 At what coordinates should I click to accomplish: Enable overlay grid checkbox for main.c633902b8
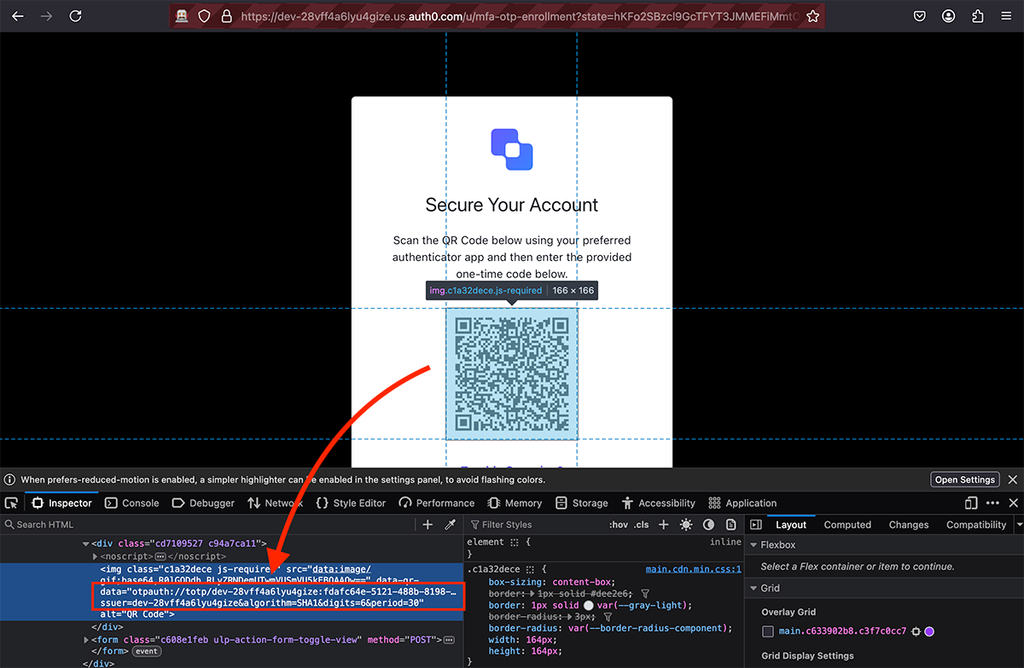pyautogui.click(x=768, y=631)
